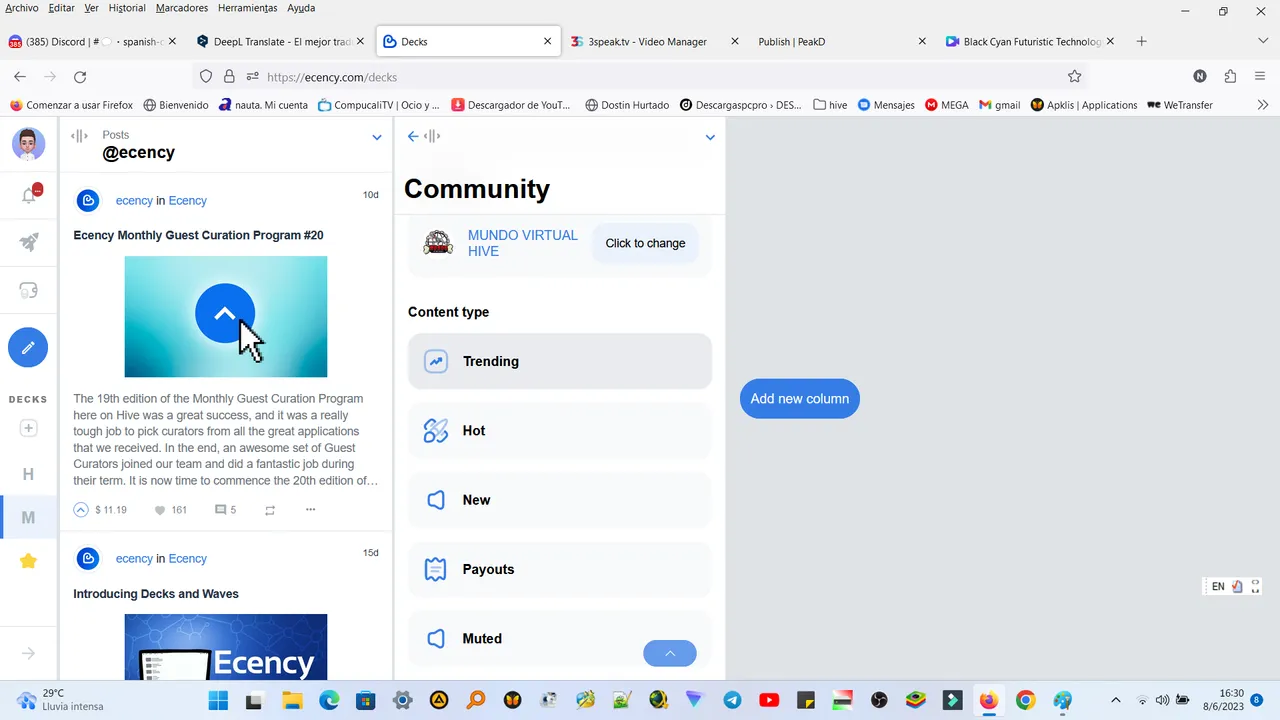Expand the @ecency Posts column chevron
The height and width of the screenshot is (720, 1280).
377,137
